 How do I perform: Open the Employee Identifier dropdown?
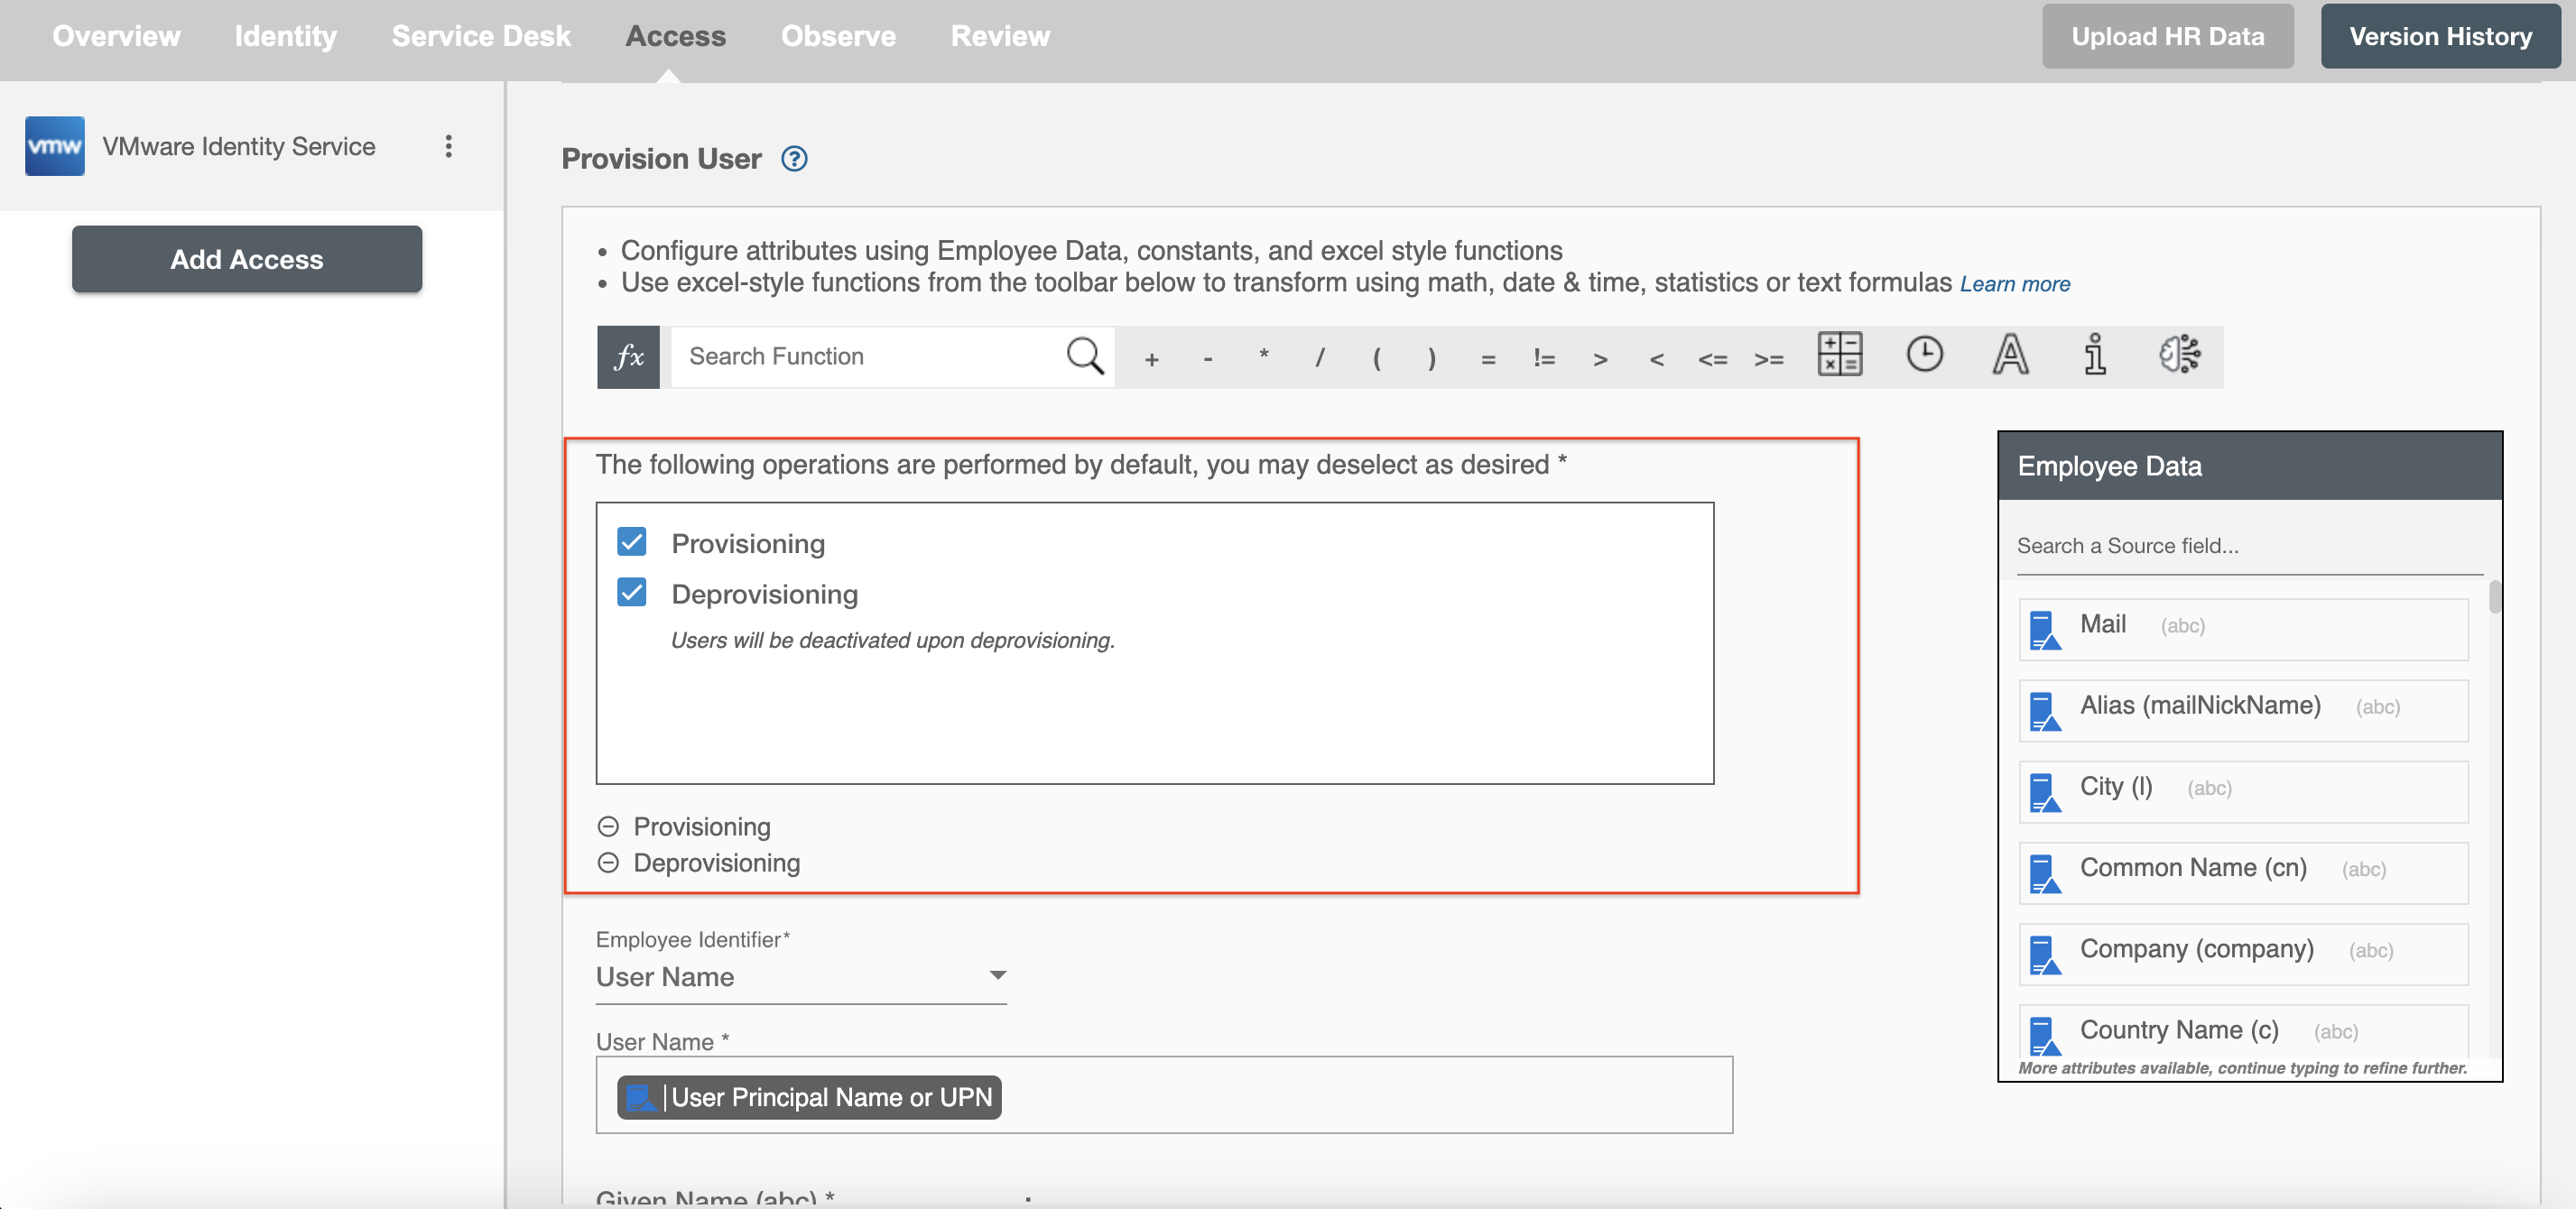coord(997,974)
